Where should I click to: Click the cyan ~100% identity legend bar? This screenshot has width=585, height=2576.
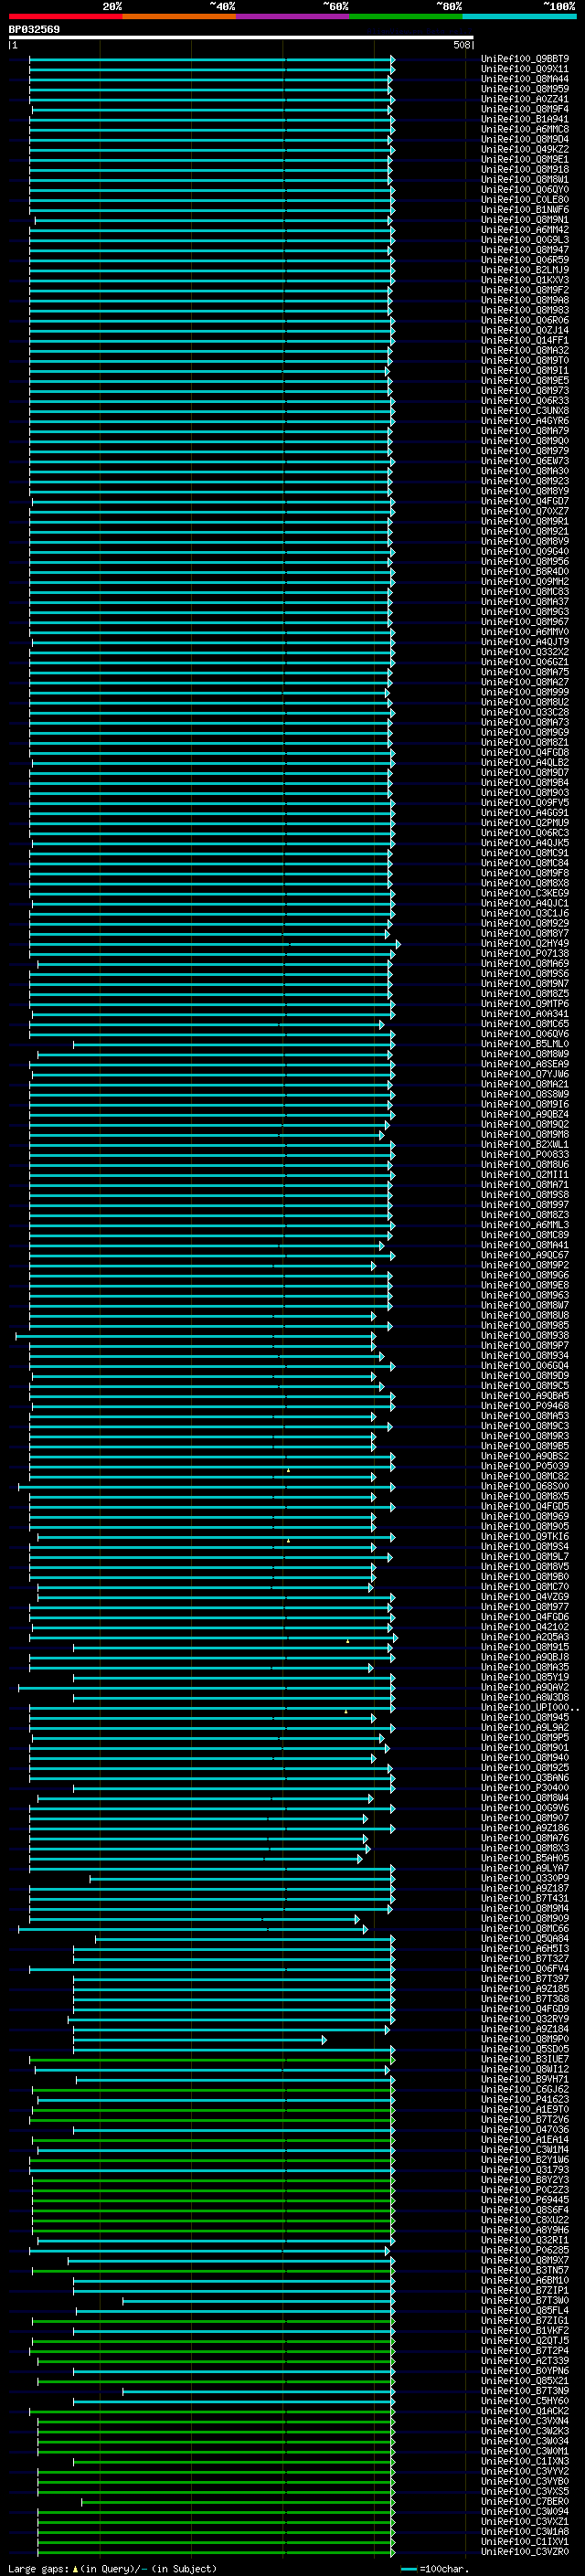point(519,17)
